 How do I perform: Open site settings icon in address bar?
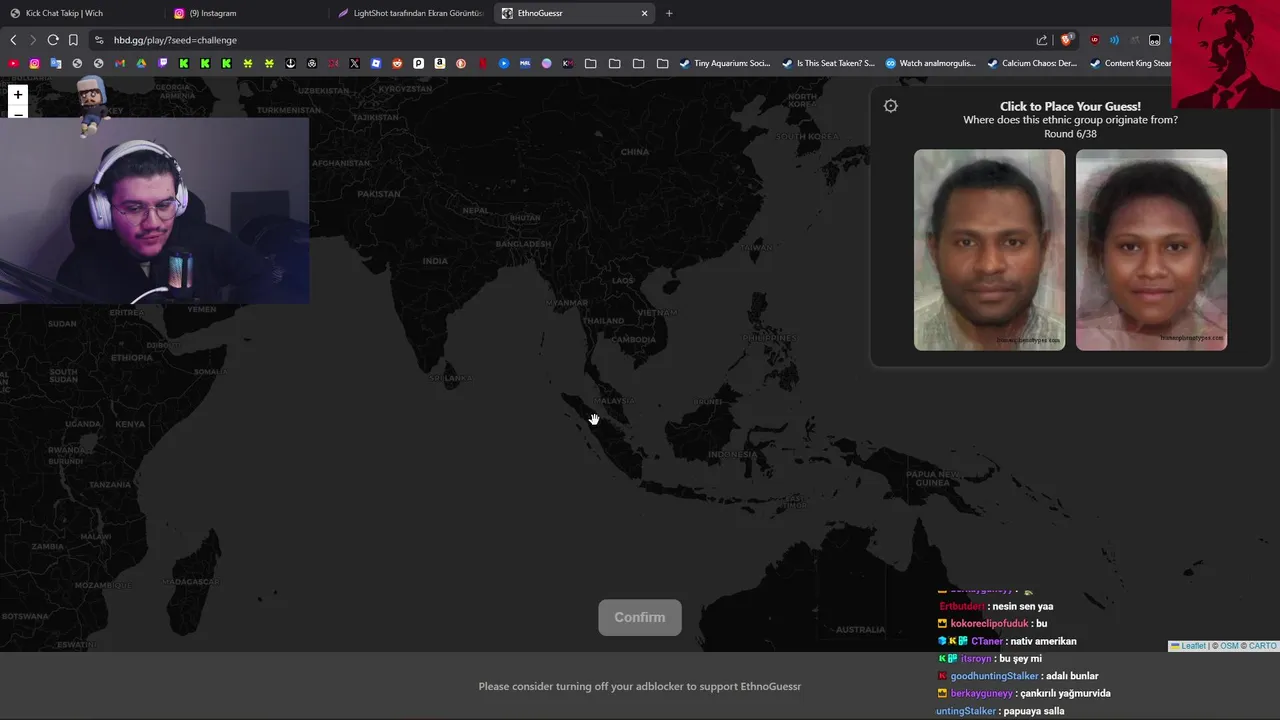pos(98,40)
